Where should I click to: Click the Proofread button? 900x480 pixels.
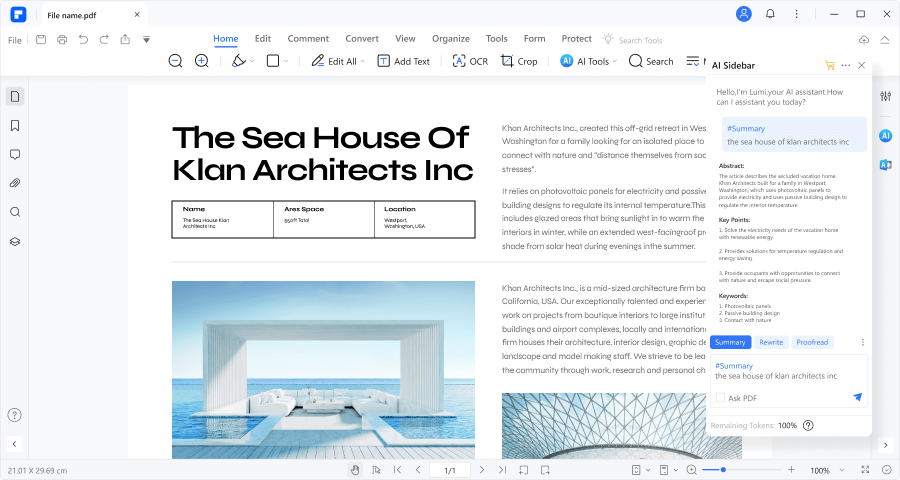click(x=812, y=342)
